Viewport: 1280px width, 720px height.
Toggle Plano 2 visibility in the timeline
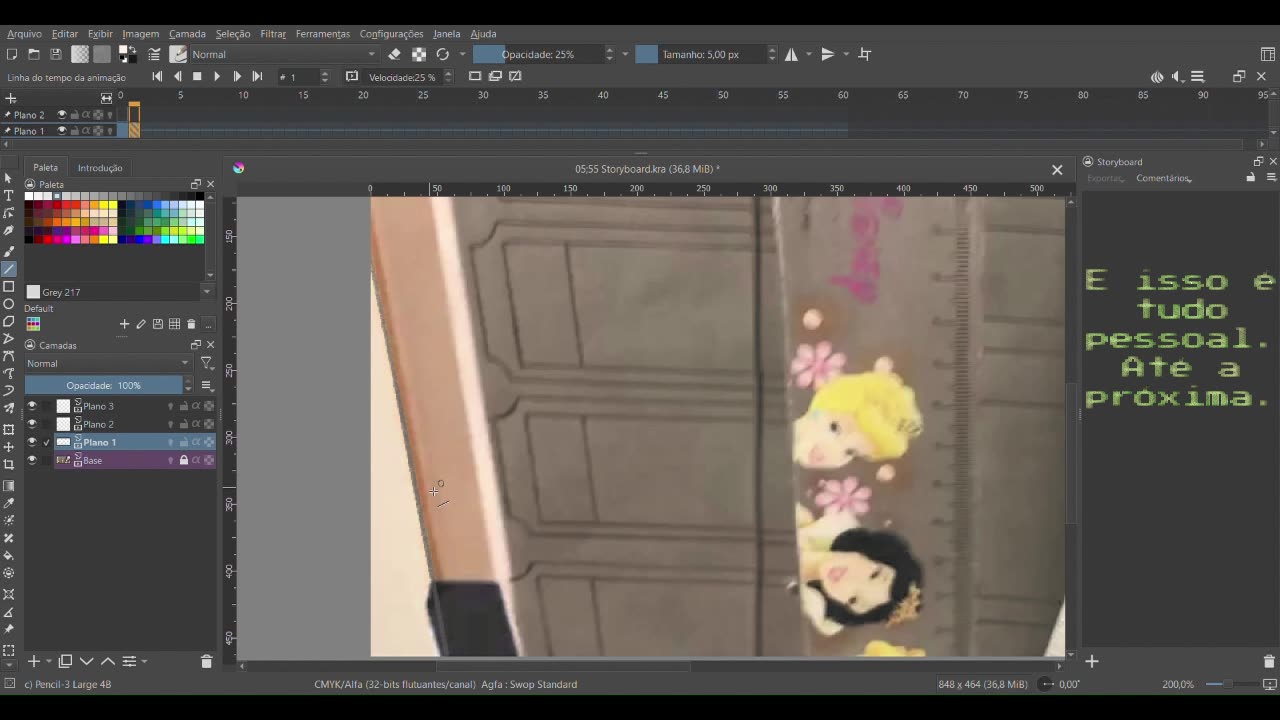(x=61, y=115)
